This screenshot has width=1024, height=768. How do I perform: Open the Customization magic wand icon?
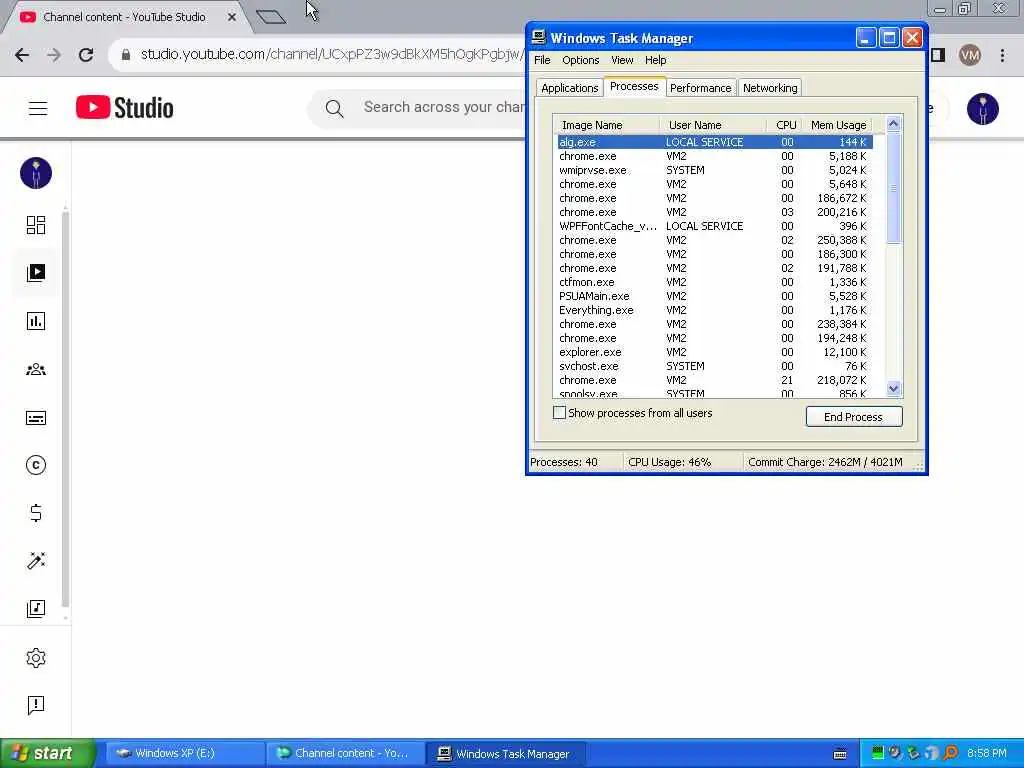click(36, 560)
